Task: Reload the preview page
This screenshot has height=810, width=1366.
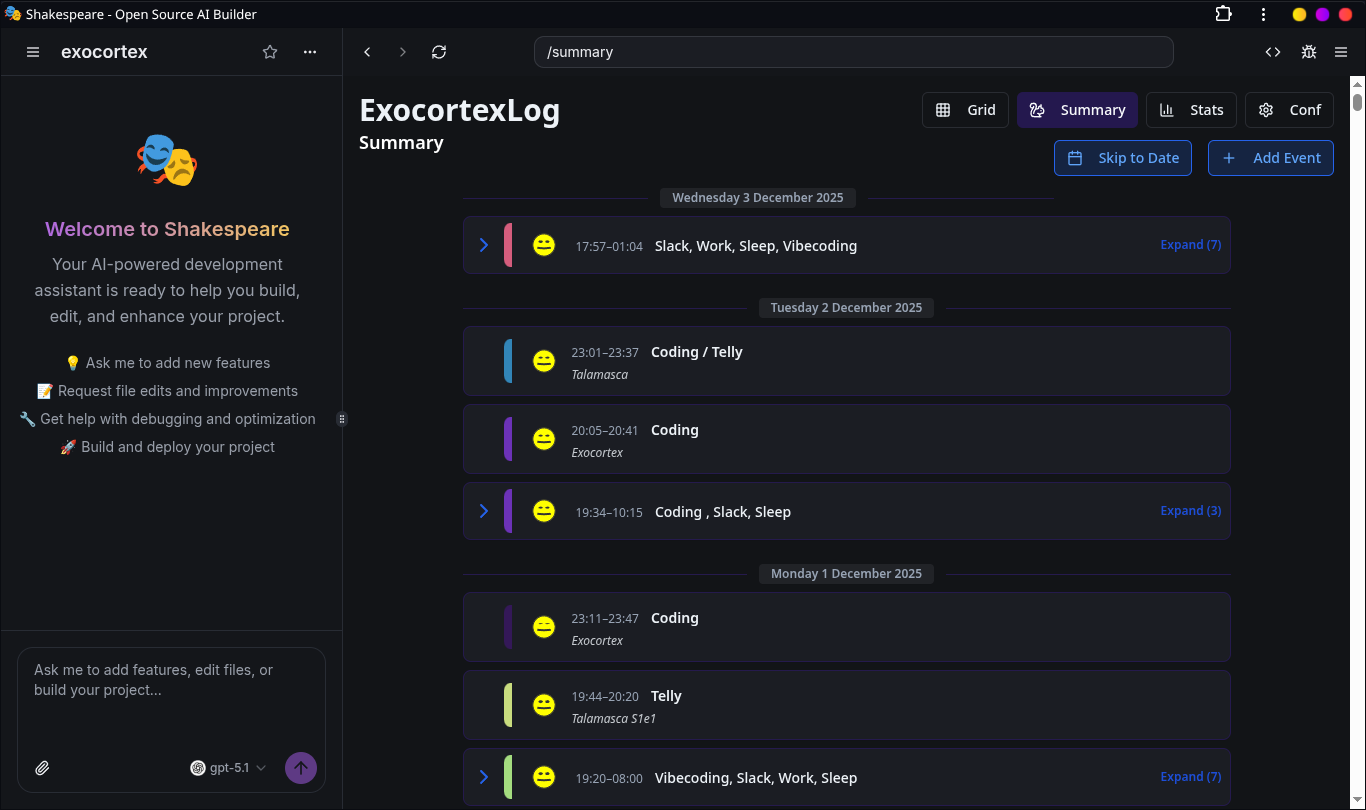Action: click(439, 52)
